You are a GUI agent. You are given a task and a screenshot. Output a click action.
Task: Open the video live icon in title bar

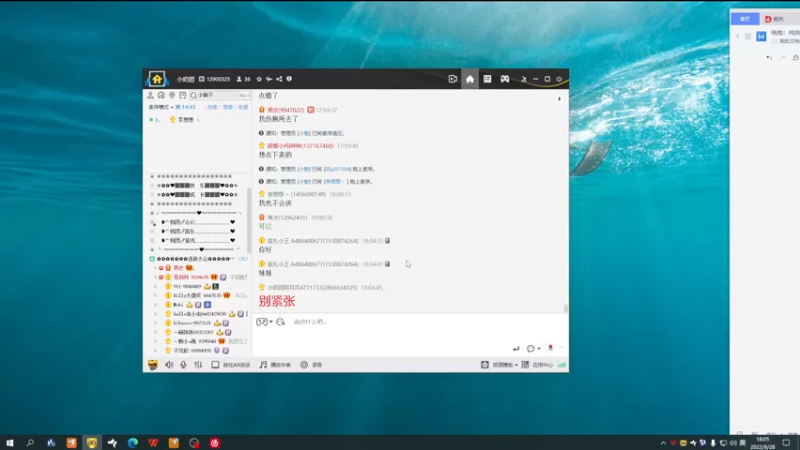[x=453, y=79]
